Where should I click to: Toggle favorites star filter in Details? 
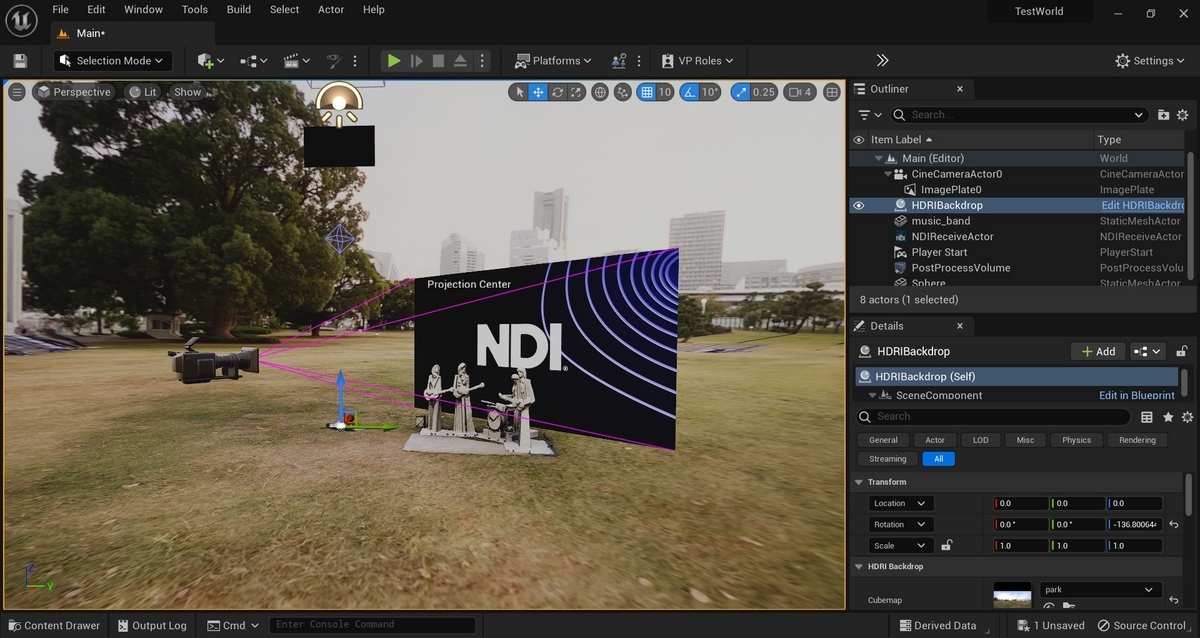click(1167, 417)
